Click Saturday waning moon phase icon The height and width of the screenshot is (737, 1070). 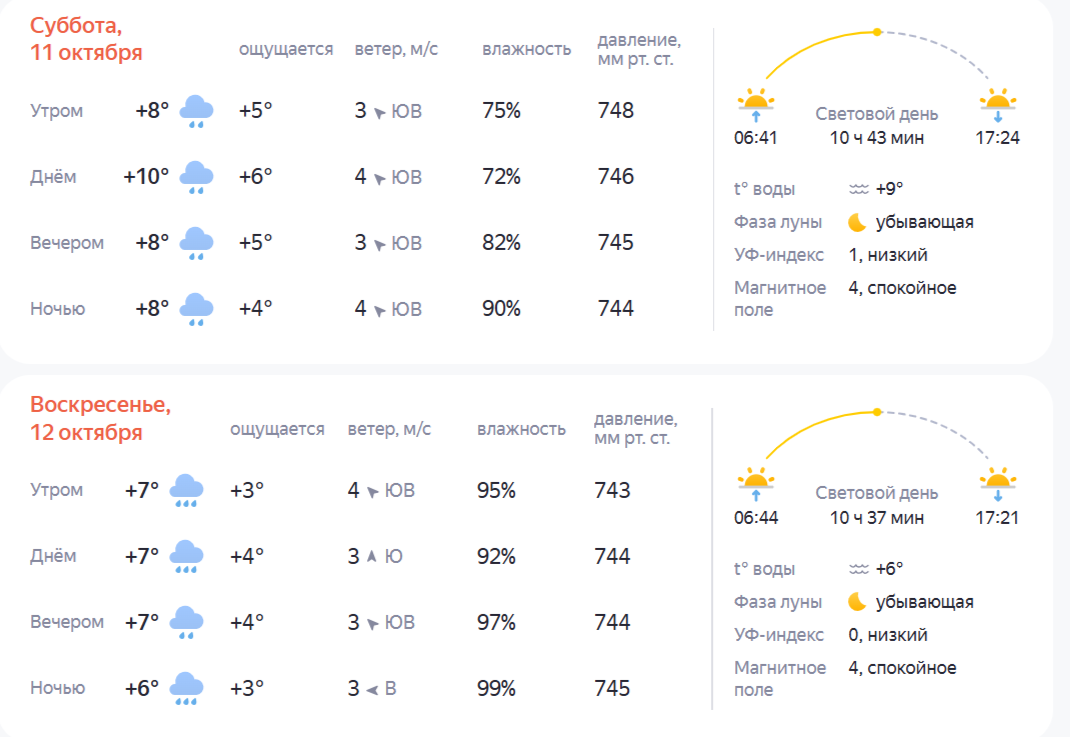tap(857, 222)
